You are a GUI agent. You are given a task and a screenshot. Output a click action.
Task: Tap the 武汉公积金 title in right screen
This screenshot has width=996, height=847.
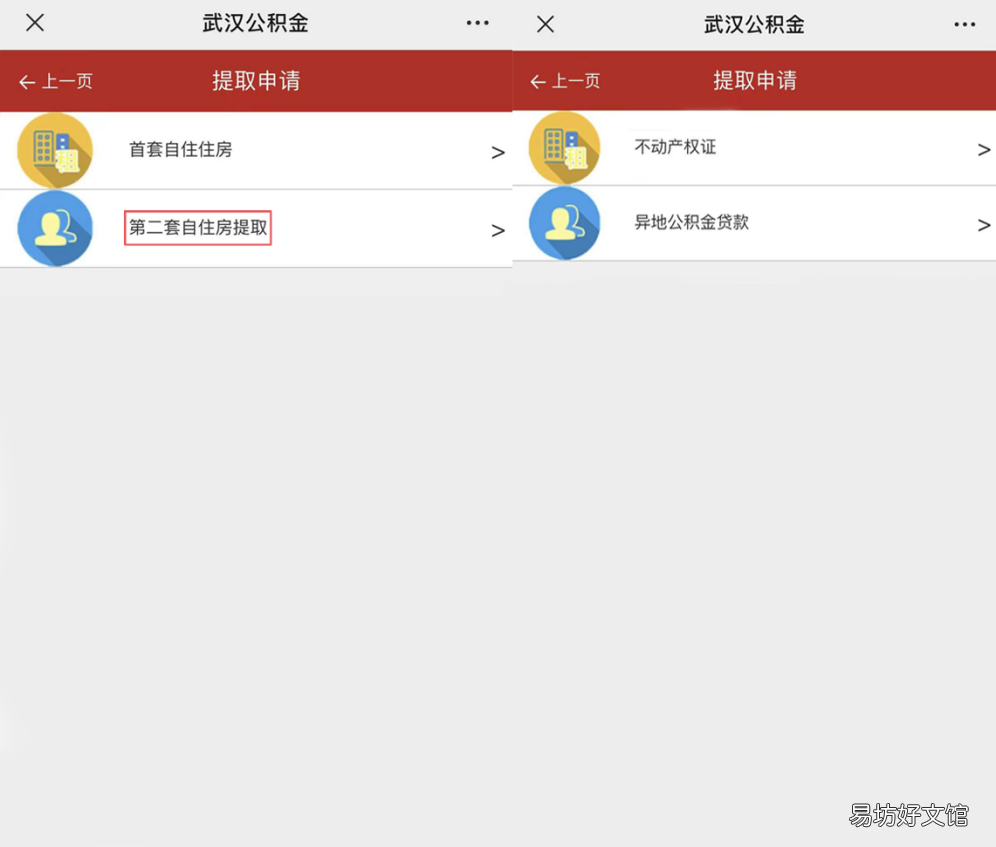tap(754, 25)
